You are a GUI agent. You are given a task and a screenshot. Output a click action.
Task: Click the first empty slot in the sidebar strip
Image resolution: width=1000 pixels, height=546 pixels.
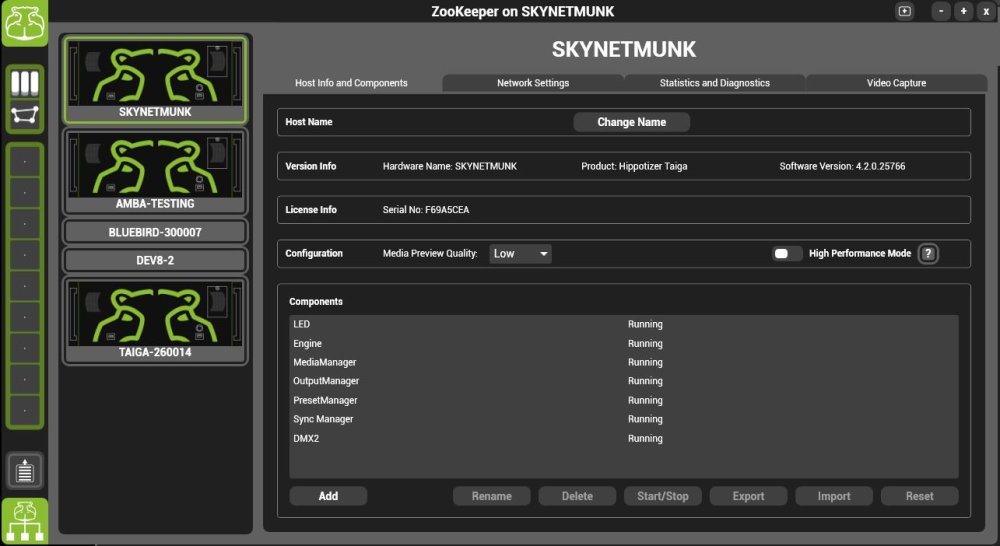point(25,162)
